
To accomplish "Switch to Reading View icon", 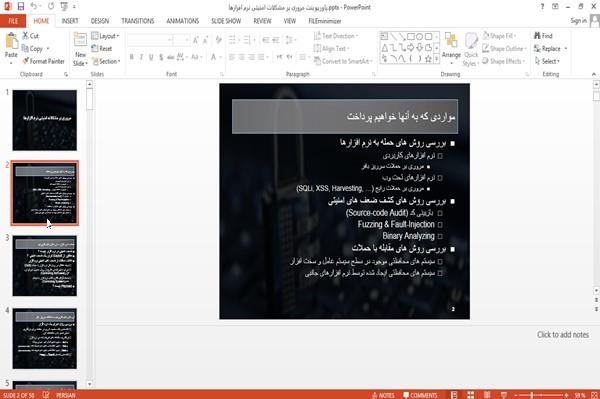I will click(487, 395).
